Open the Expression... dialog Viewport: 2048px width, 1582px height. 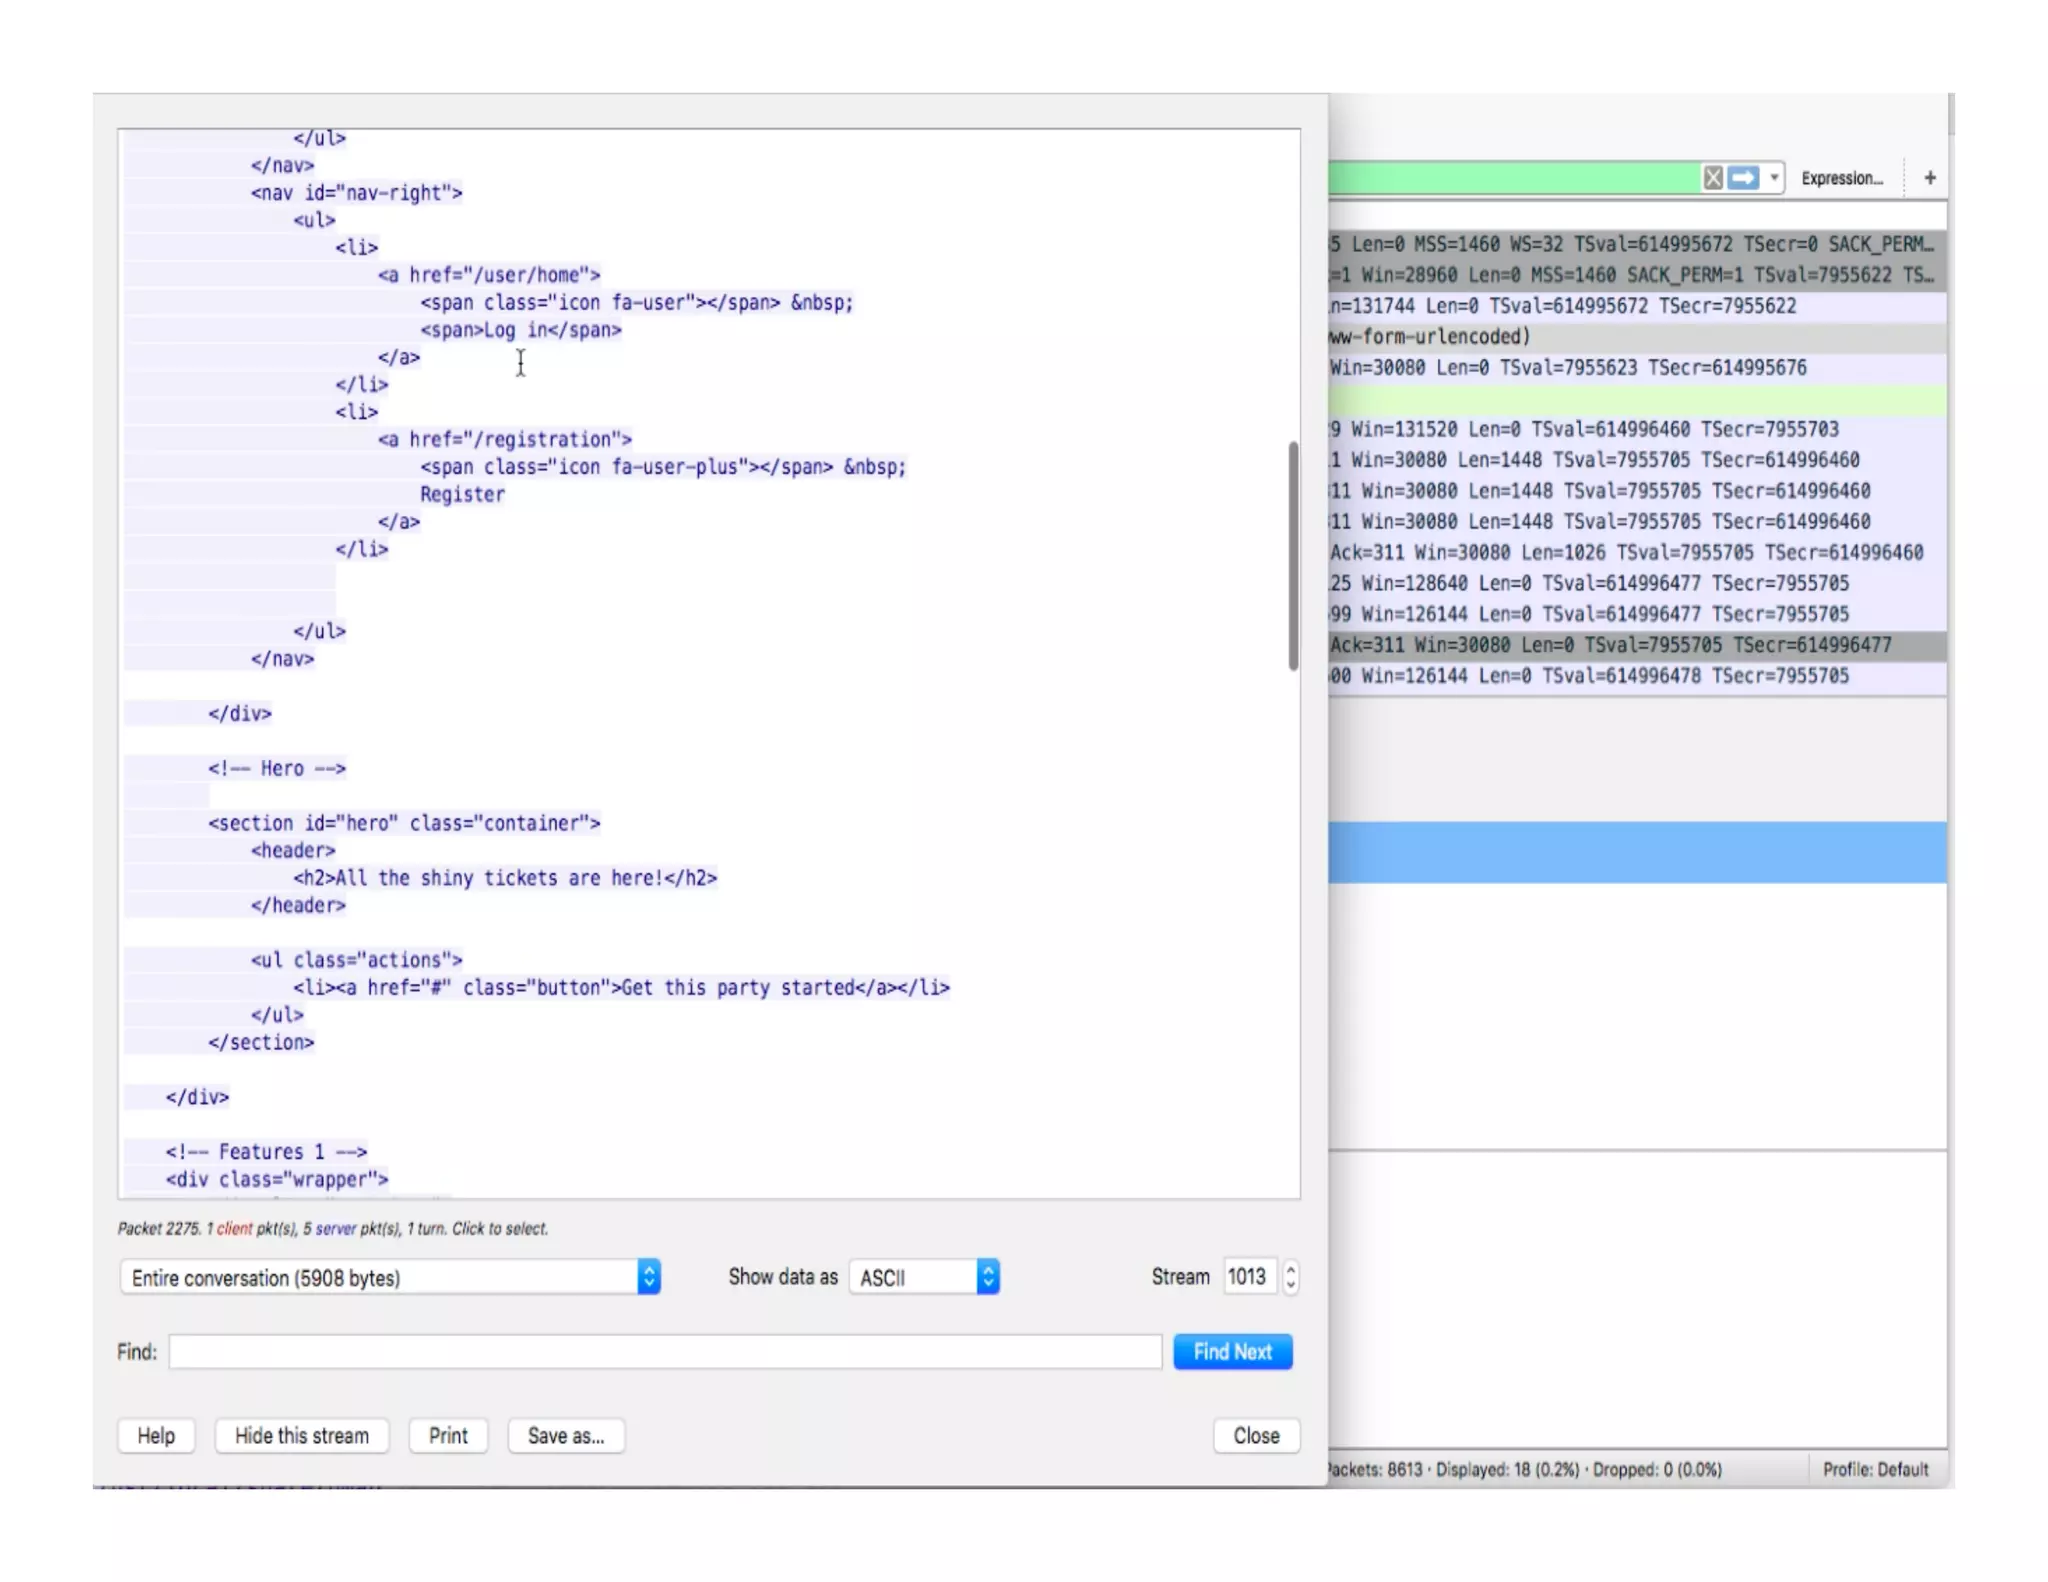[1841, 178]
